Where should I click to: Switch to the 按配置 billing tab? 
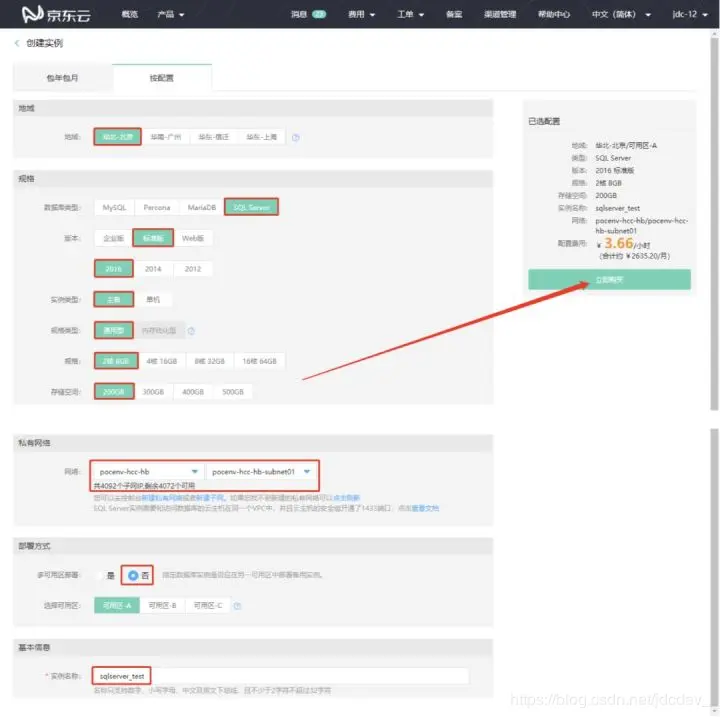[x=162, y=78]
